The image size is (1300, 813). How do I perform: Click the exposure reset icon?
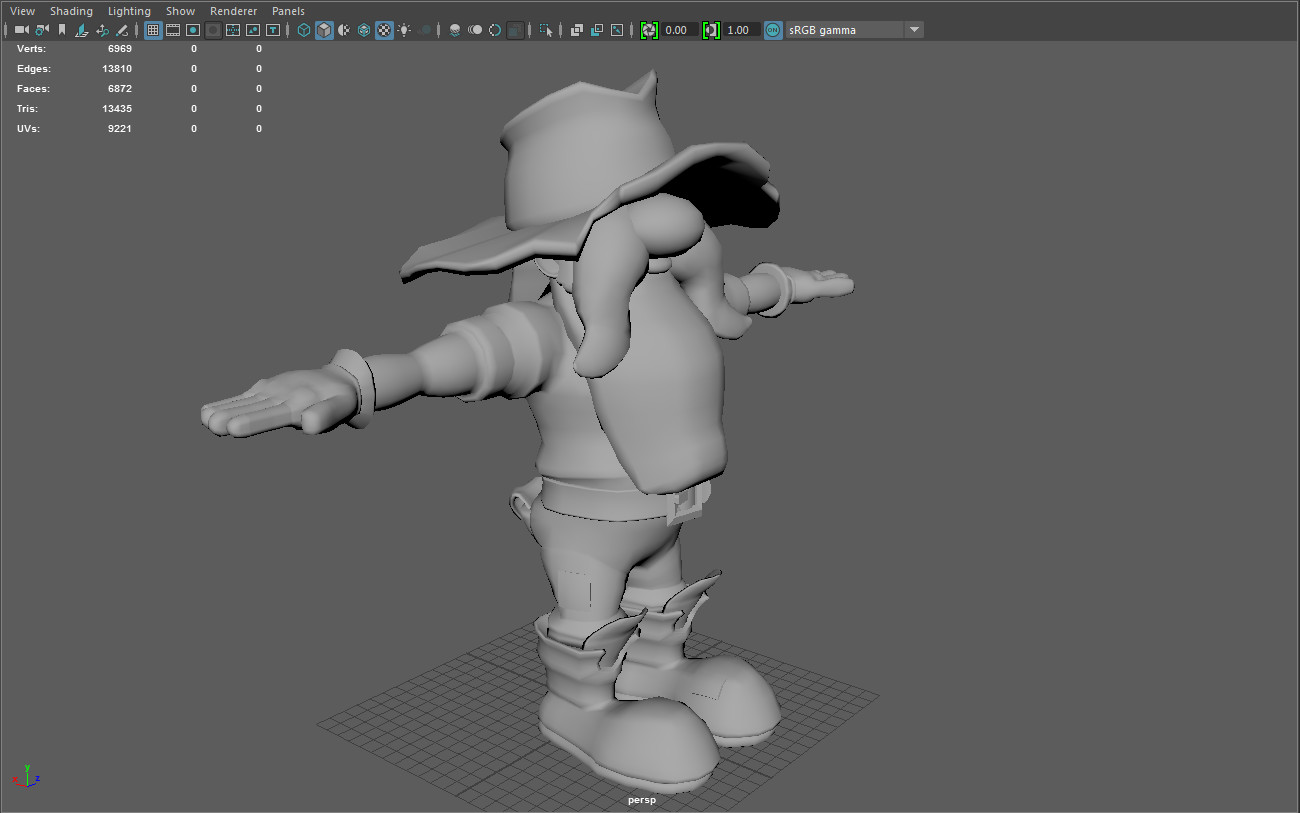[649, 30]
